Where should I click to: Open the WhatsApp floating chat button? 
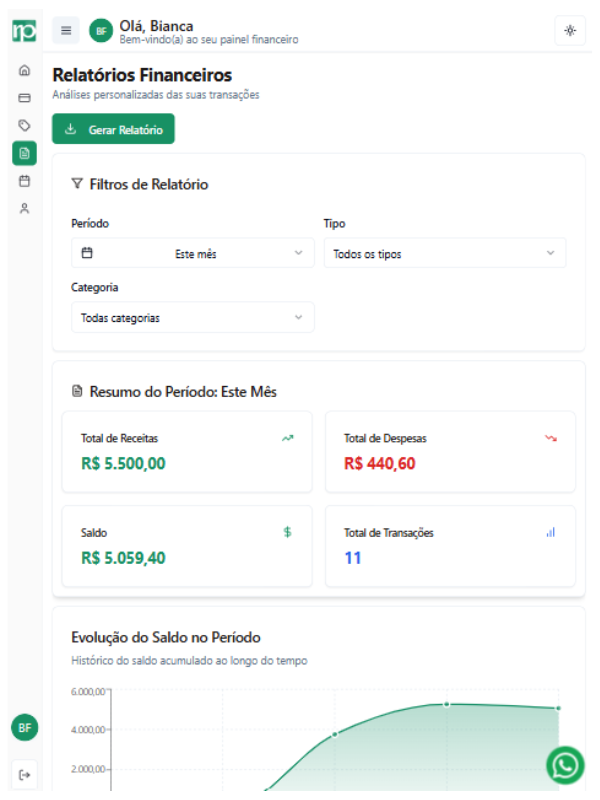click(565, 766)
